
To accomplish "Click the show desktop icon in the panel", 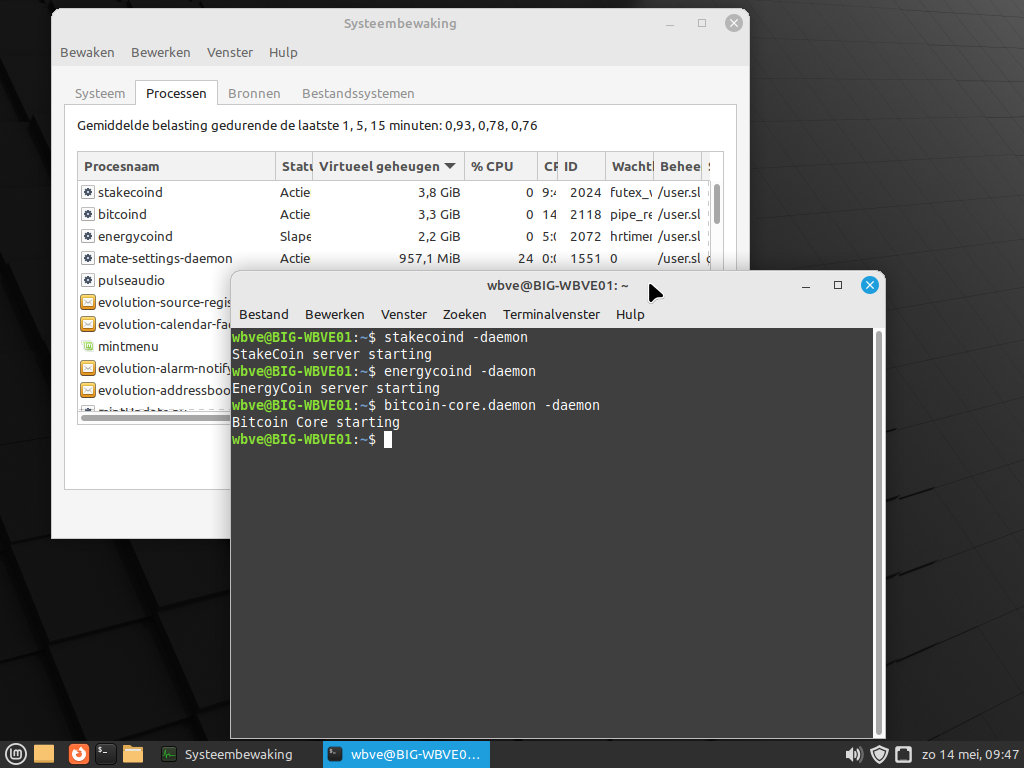I will tap(44, 754).
